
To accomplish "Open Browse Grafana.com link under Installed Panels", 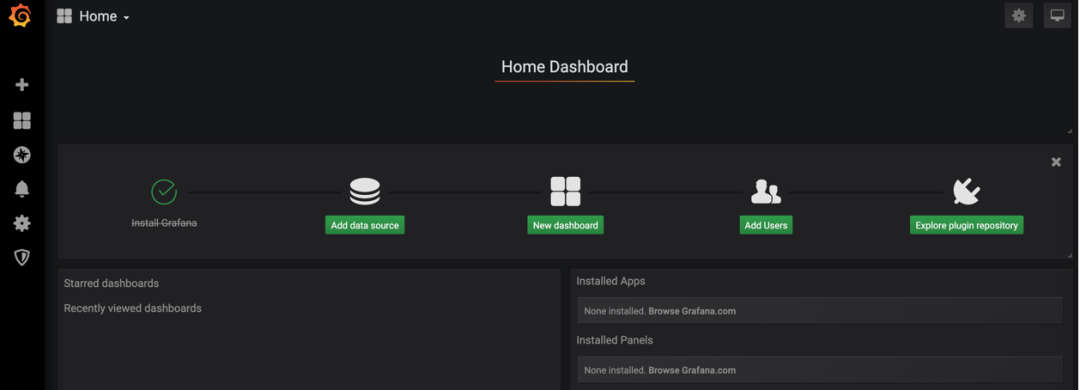I will coord(692,370).
